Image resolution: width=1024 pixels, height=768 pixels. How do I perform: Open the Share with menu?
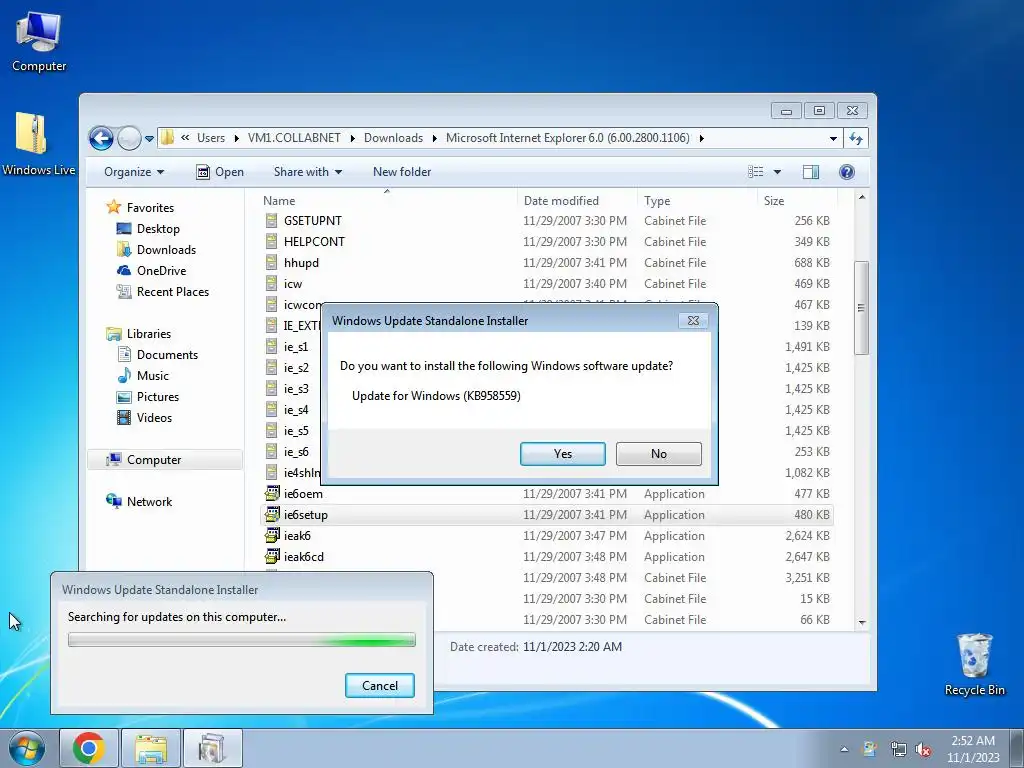click(x=308, y=172)
